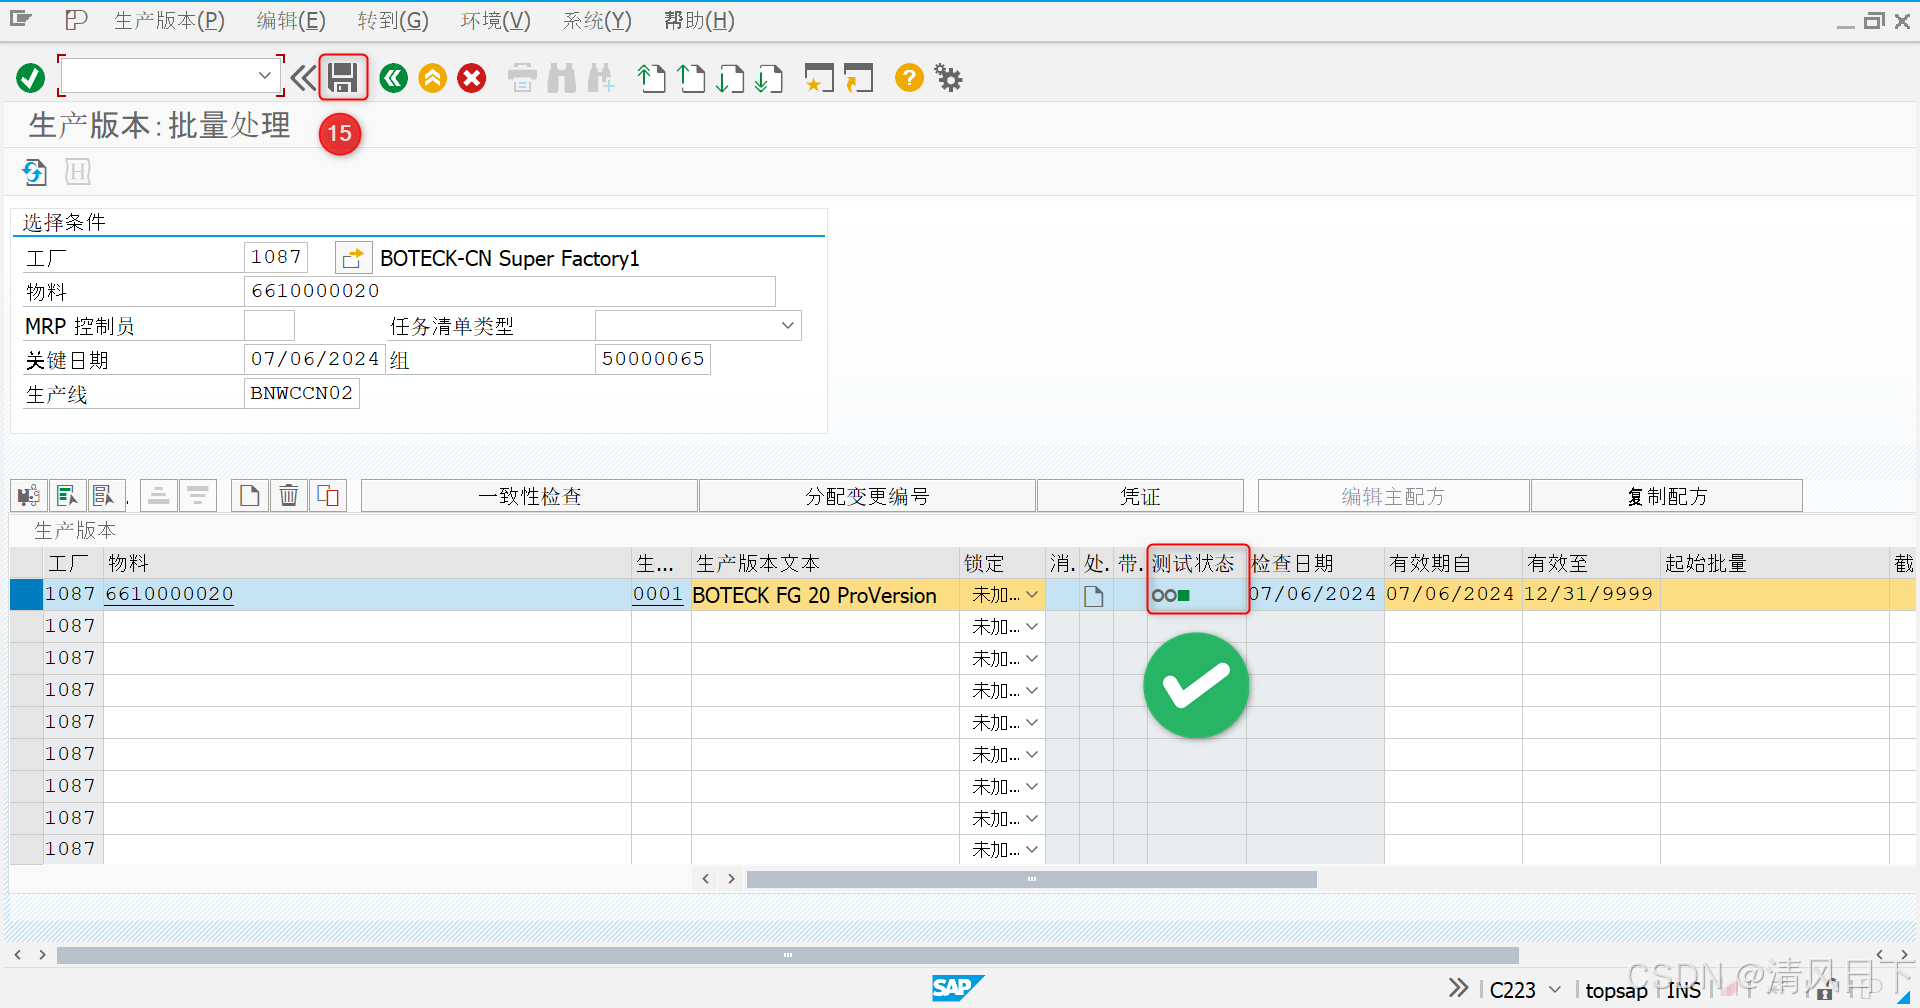The width and height of the screenshot is (1920, 1008).
Task: Click the 生产线 field showing BNWCCN02
Action: coord(301,393)
